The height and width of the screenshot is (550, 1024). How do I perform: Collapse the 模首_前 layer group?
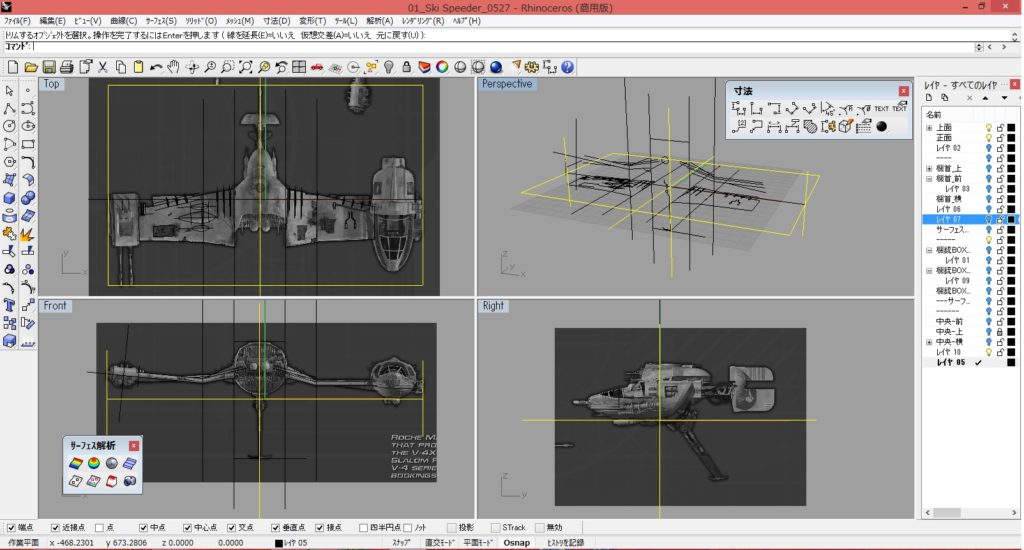tap(929, 178)
